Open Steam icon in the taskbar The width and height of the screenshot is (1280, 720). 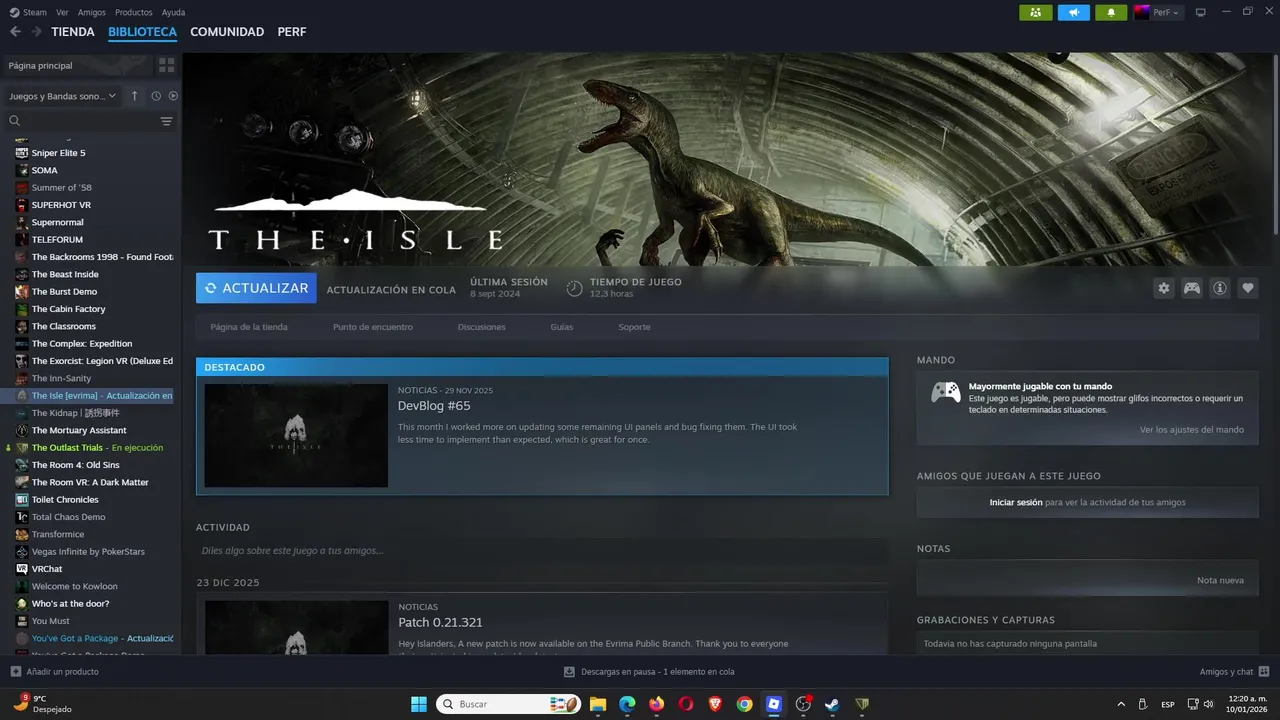832,704
